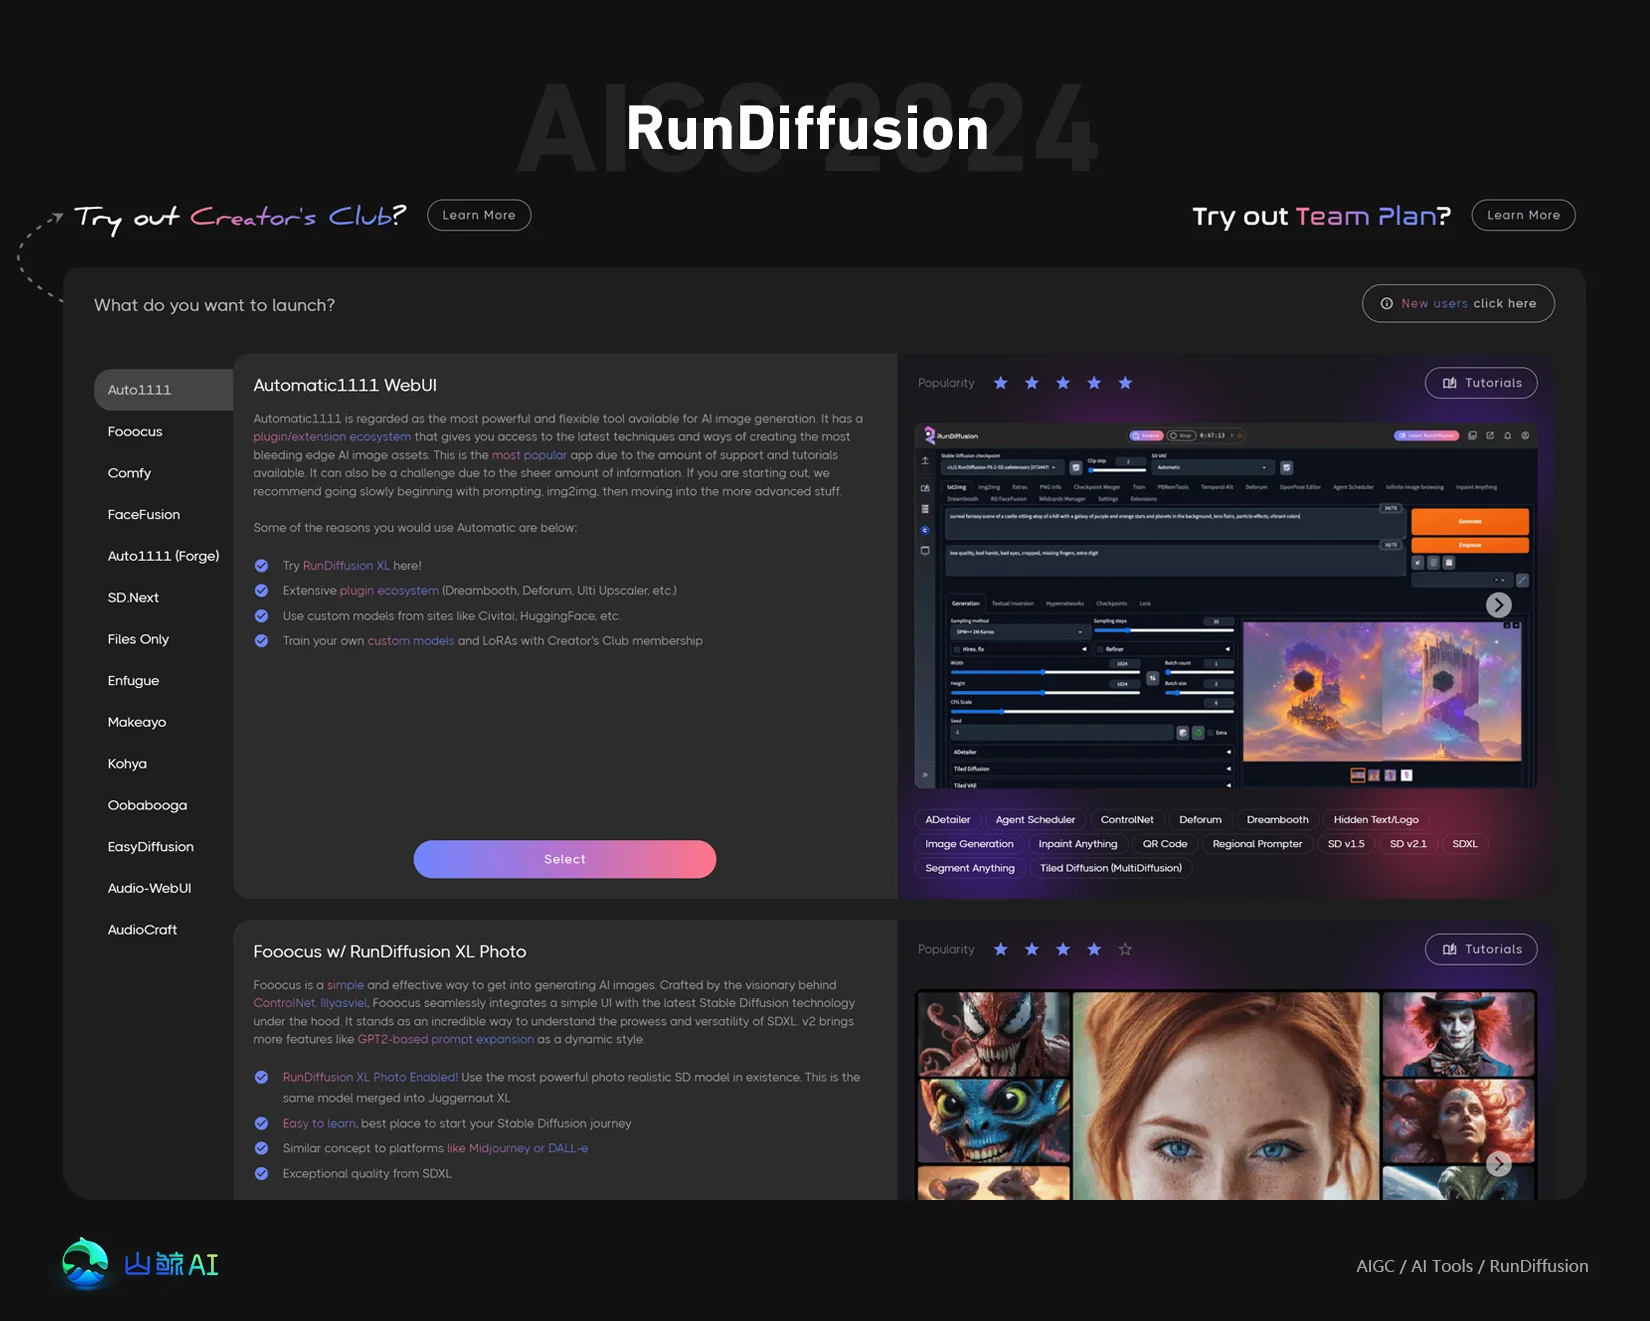Tick the Extra checkbox beside seed

coord(1210,733)
